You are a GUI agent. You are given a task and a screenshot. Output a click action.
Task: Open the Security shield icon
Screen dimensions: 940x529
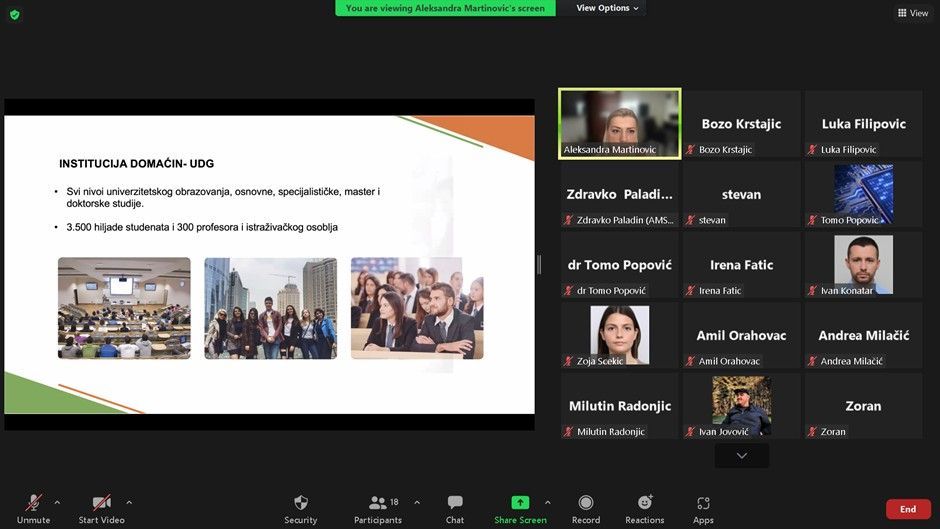[x=300, y=503]
